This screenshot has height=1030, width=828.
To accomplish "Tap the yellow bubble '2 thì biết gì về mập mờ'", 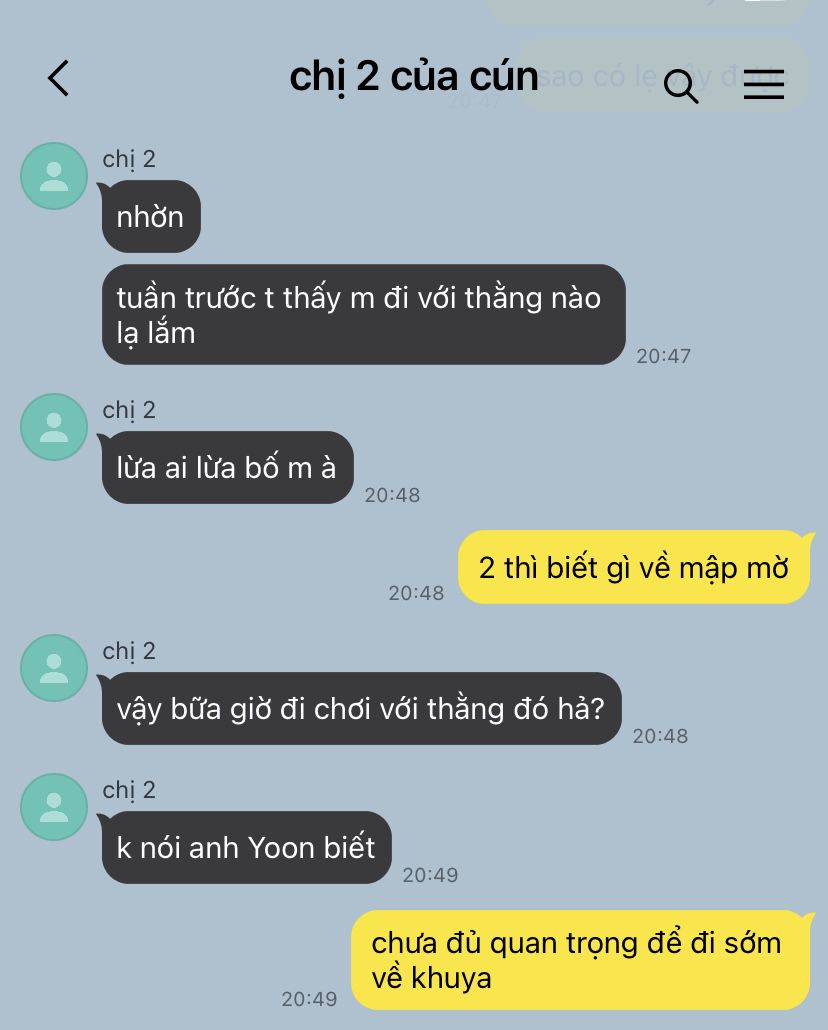I will coord(633,568).
